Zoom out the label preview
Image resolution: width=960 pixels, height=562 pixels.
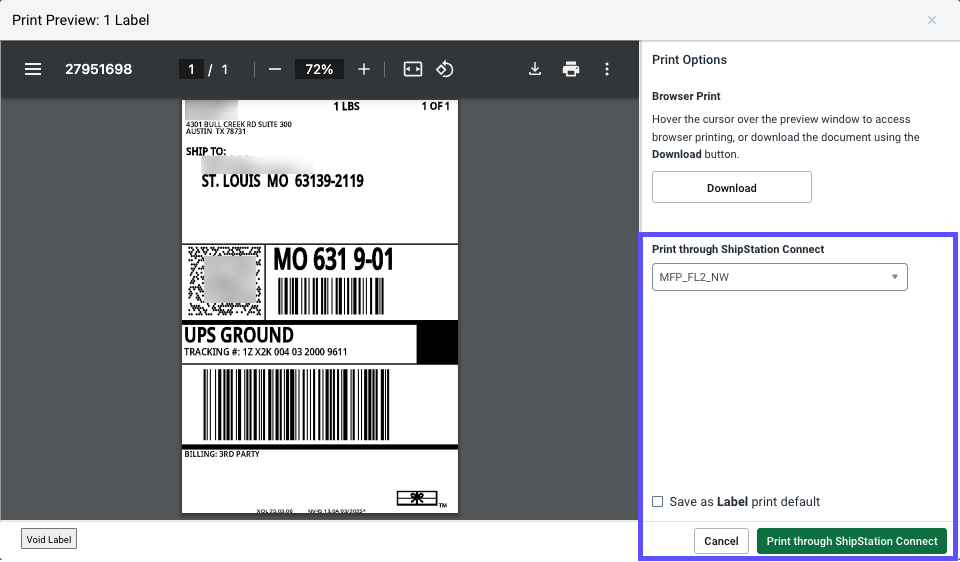click(x=274, y=69)
